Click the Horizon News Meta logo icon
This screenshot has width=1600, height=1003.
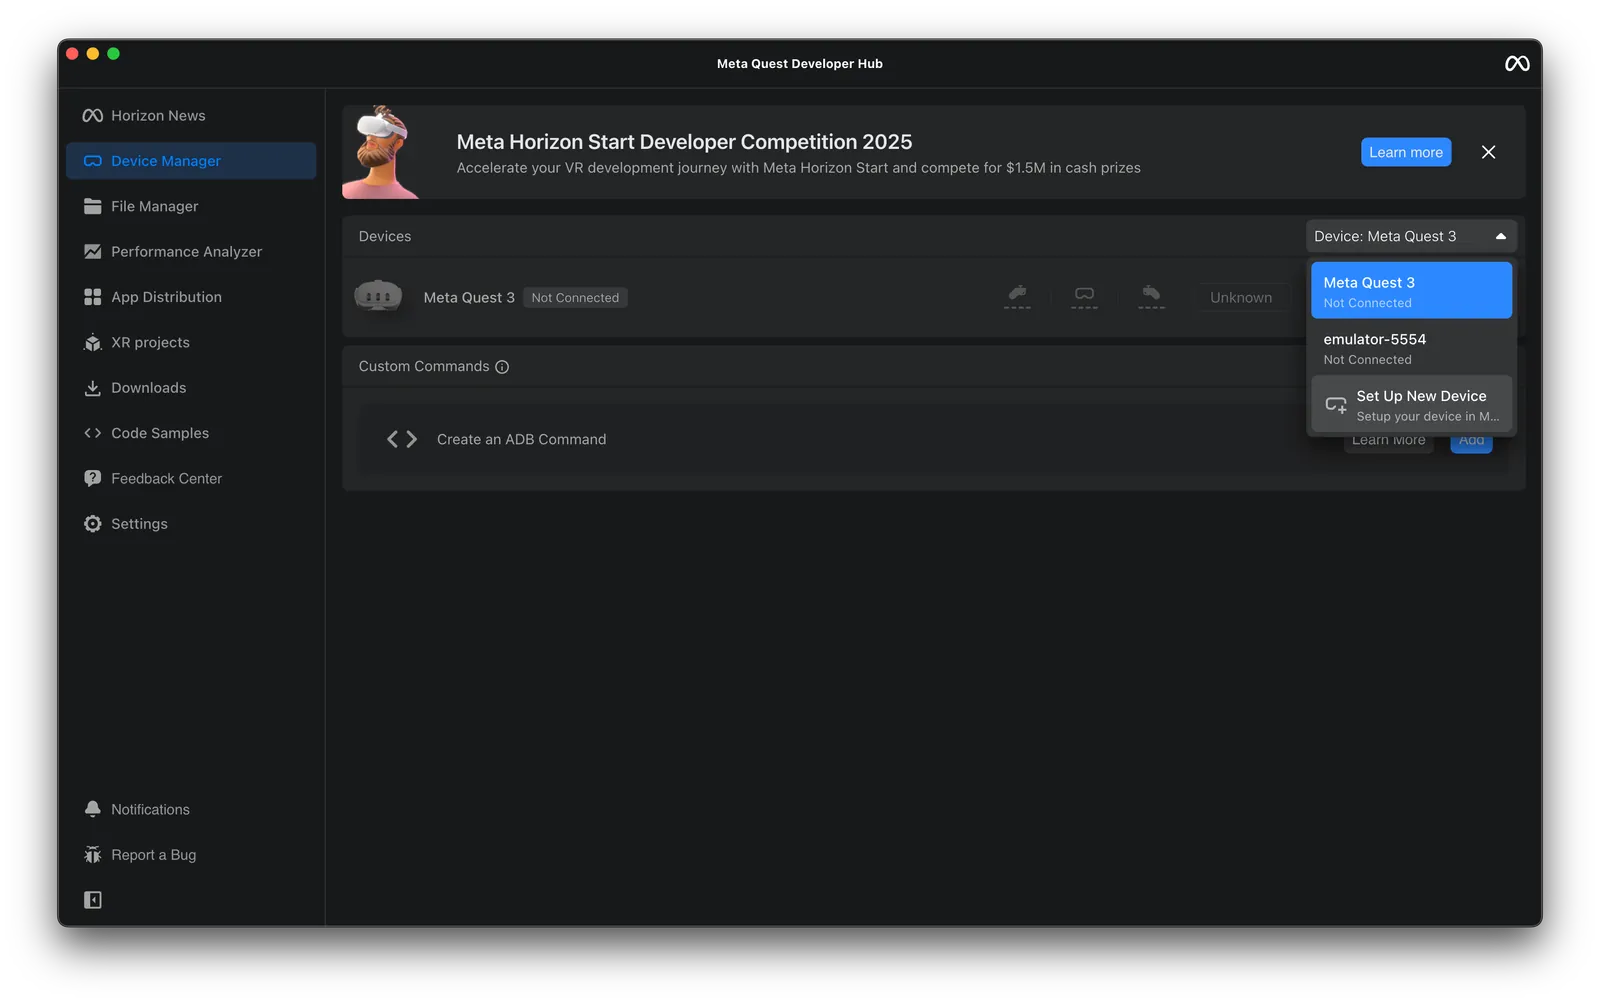click(x=93, y=115)
